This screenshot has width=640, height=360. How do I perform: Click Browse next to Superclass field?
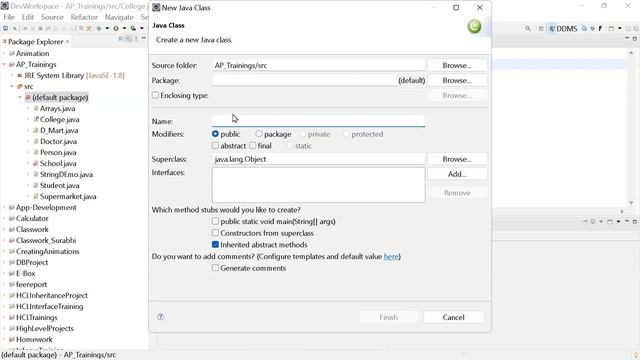coord(457,159)
